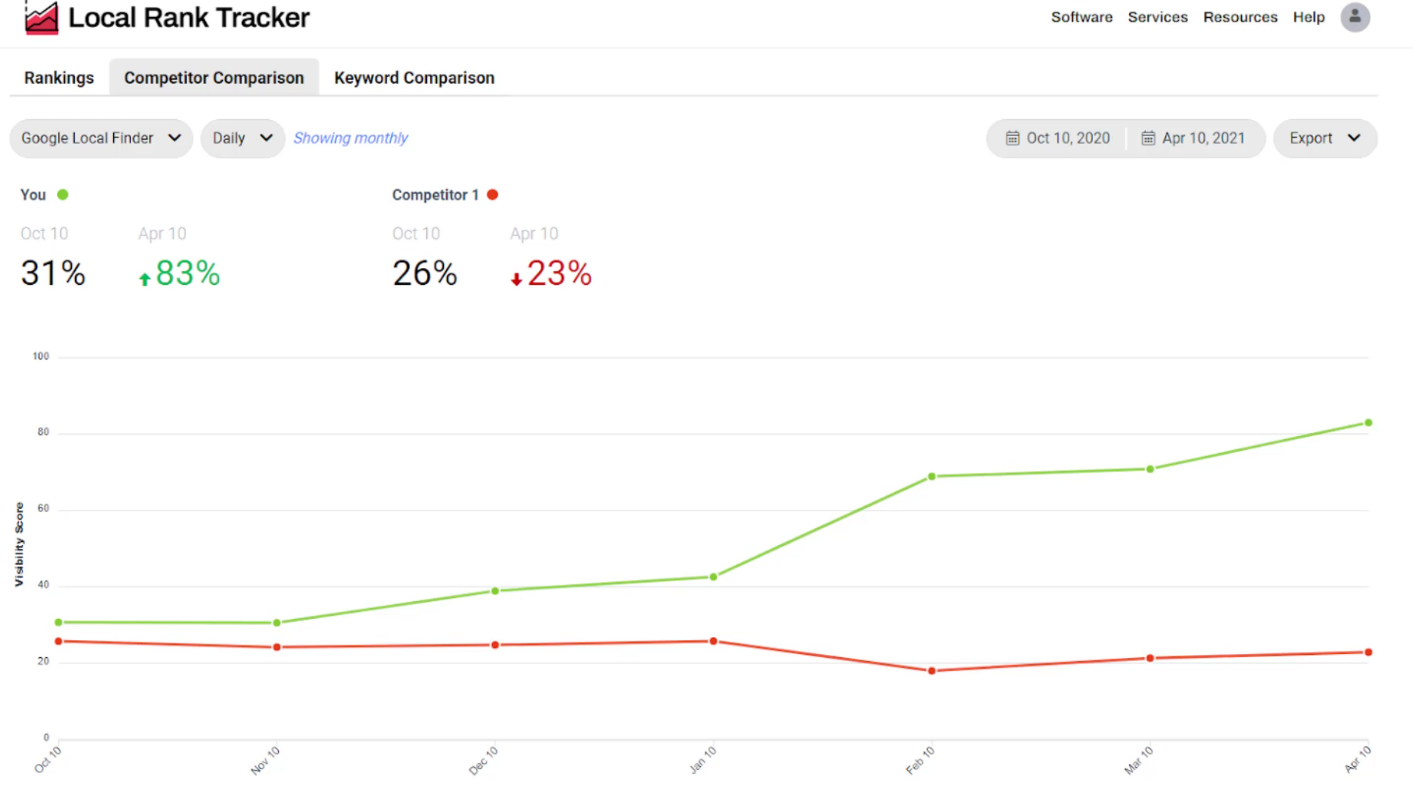Open the Resources link
This screenshot has width=1413, height=791.
click(1240, 17)
